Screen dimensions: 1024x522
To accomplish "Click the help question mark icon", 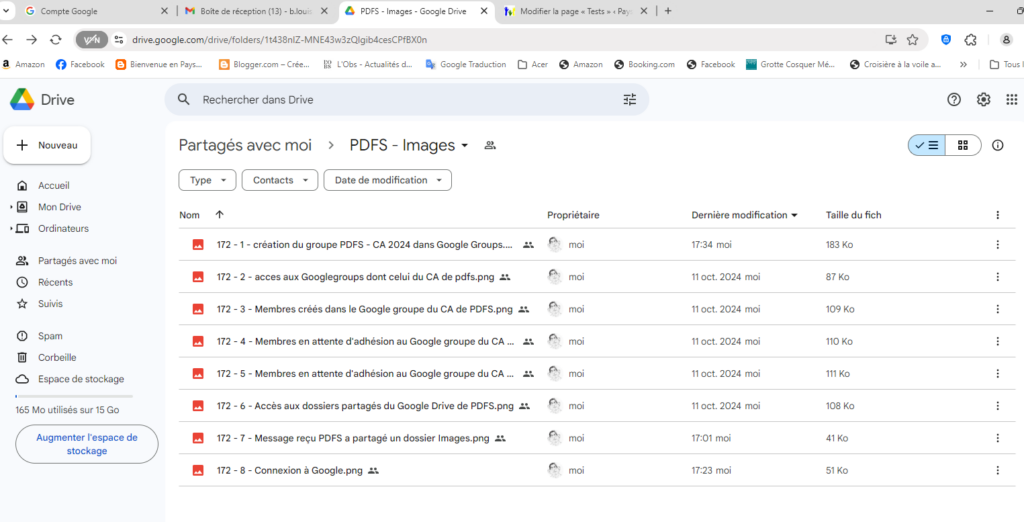I will tap(954, 100).
